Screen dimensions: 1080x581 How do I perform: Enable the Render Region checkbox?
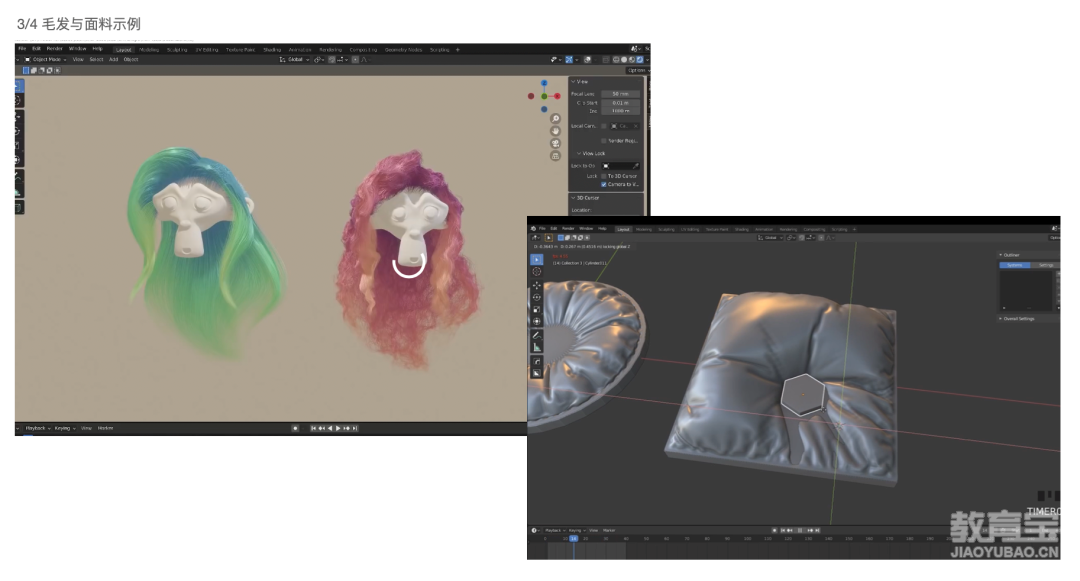tap(604, 140)
